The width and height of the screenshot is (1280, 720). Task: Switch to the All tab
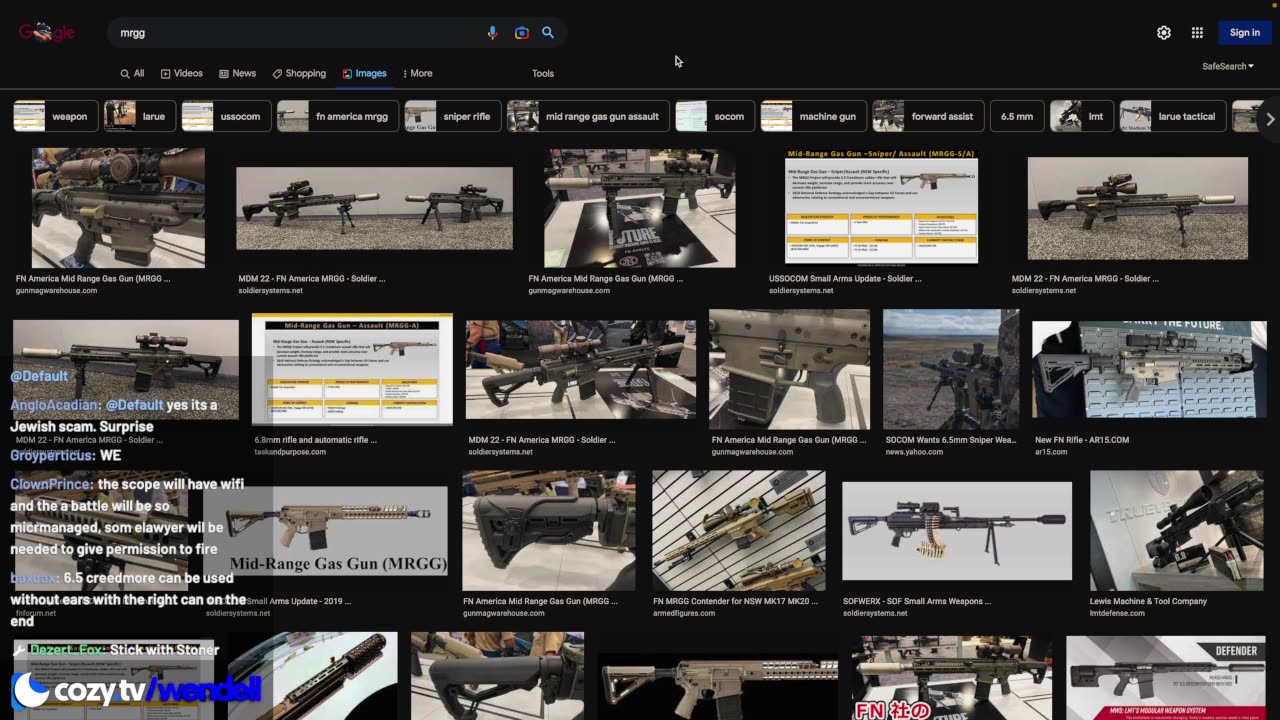click(132, 74)
